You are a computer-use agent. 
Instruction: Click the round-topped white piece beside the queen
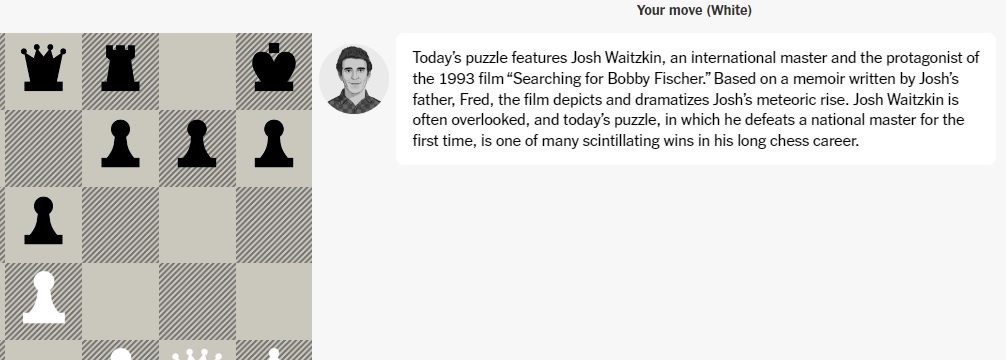click(120, 354)
